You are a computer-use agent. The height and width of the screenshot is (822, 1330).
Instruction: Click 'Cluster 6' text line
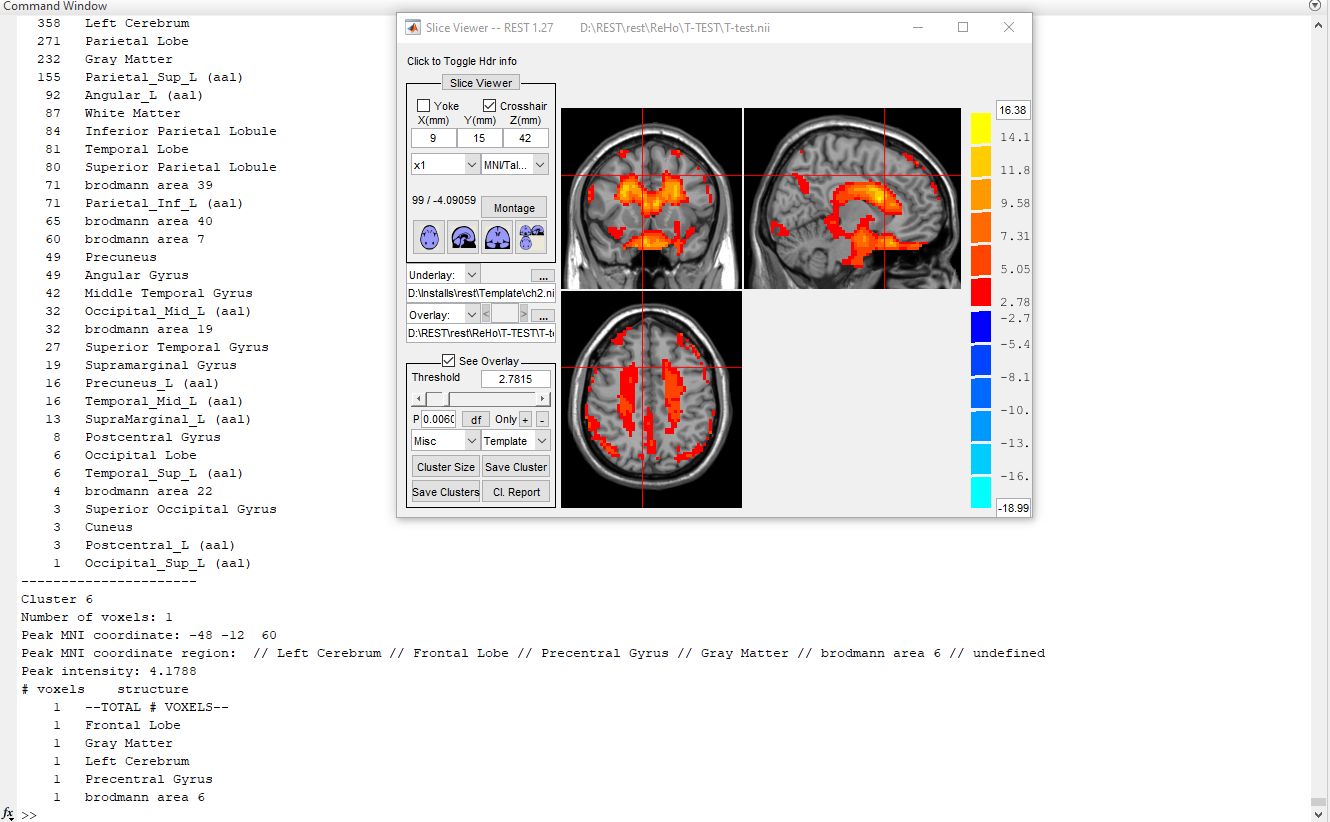click(x=57, y=599)
